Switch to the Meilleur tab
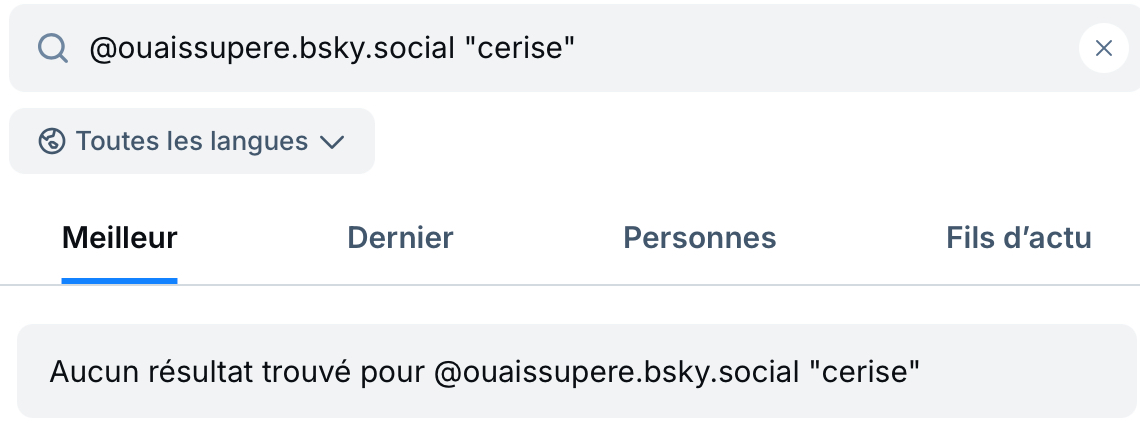 120,238
